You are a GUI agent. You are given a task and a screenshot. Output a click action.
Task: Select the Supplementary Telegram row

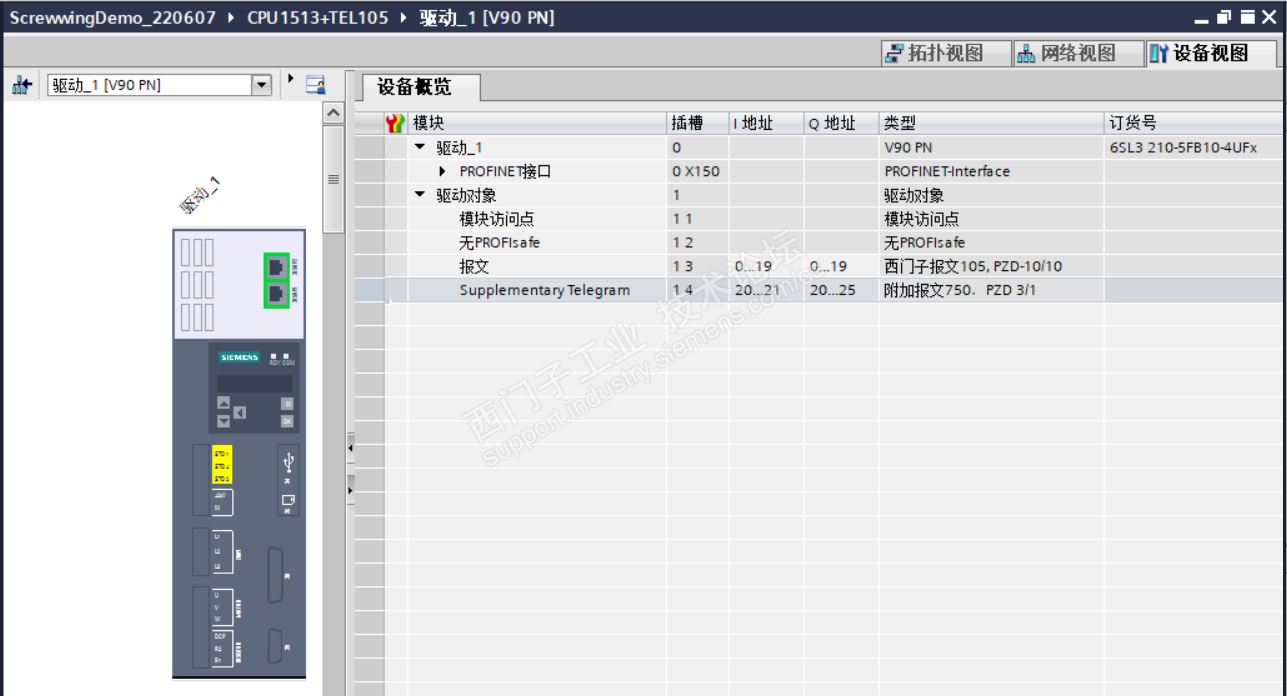(820, 291)
